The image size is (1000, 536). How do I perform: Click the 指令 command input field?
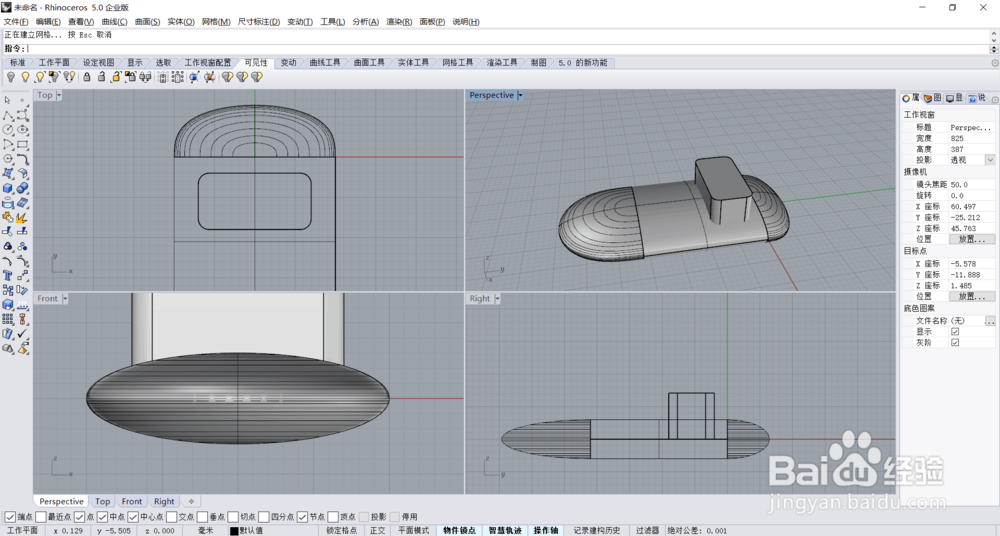click(x=509, y=49)
